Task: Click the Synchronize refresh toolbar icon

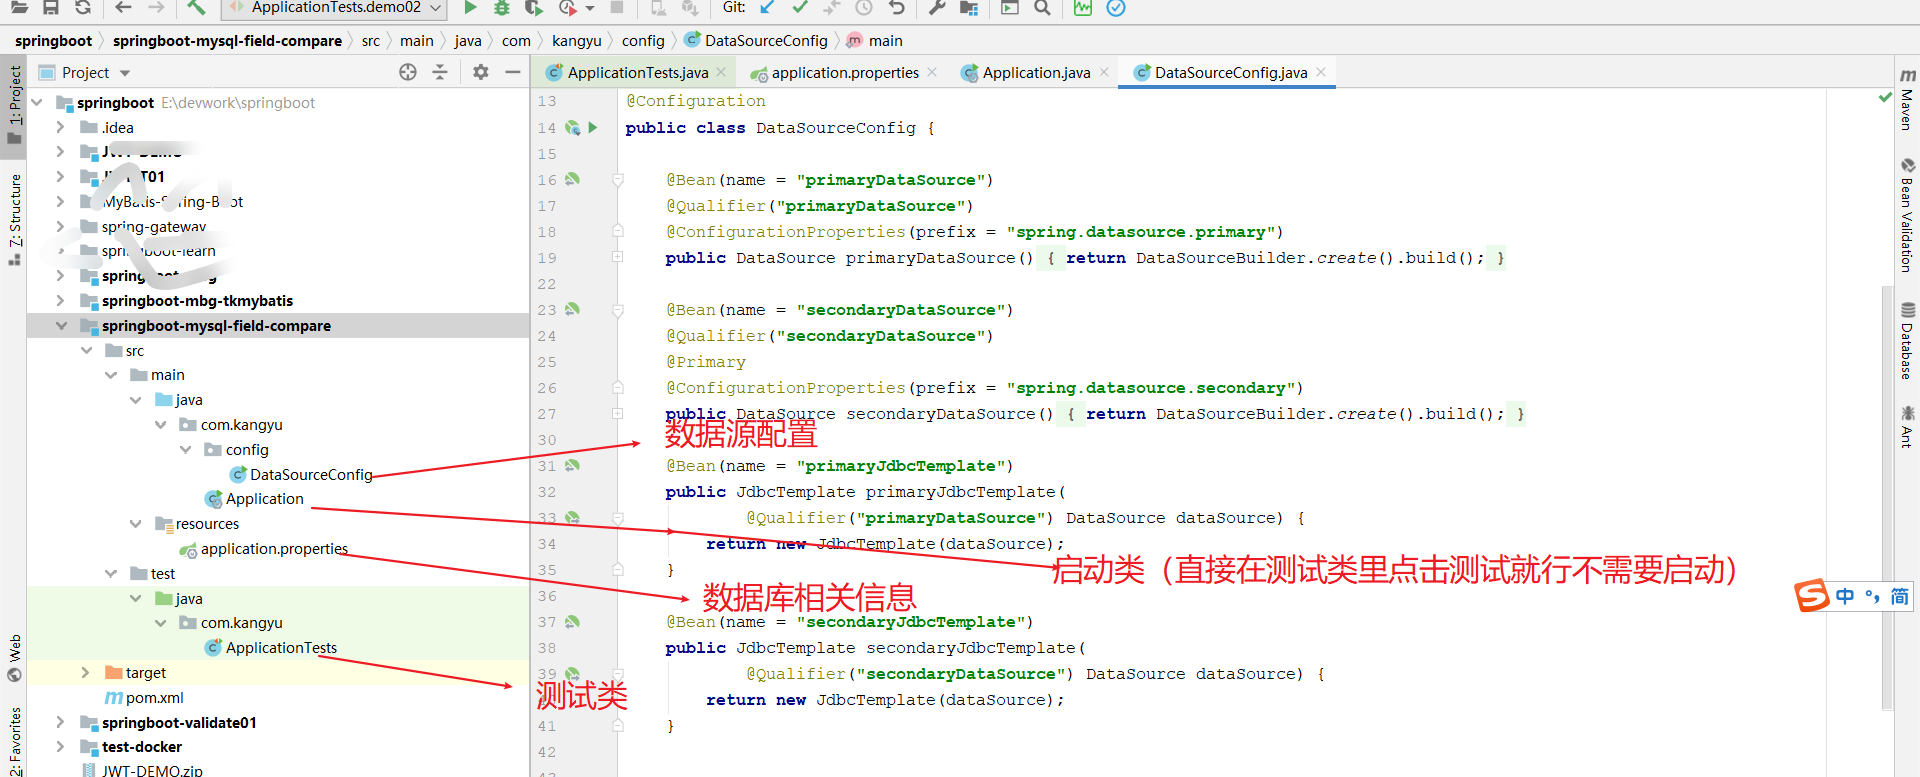Action: pos(83,8)
